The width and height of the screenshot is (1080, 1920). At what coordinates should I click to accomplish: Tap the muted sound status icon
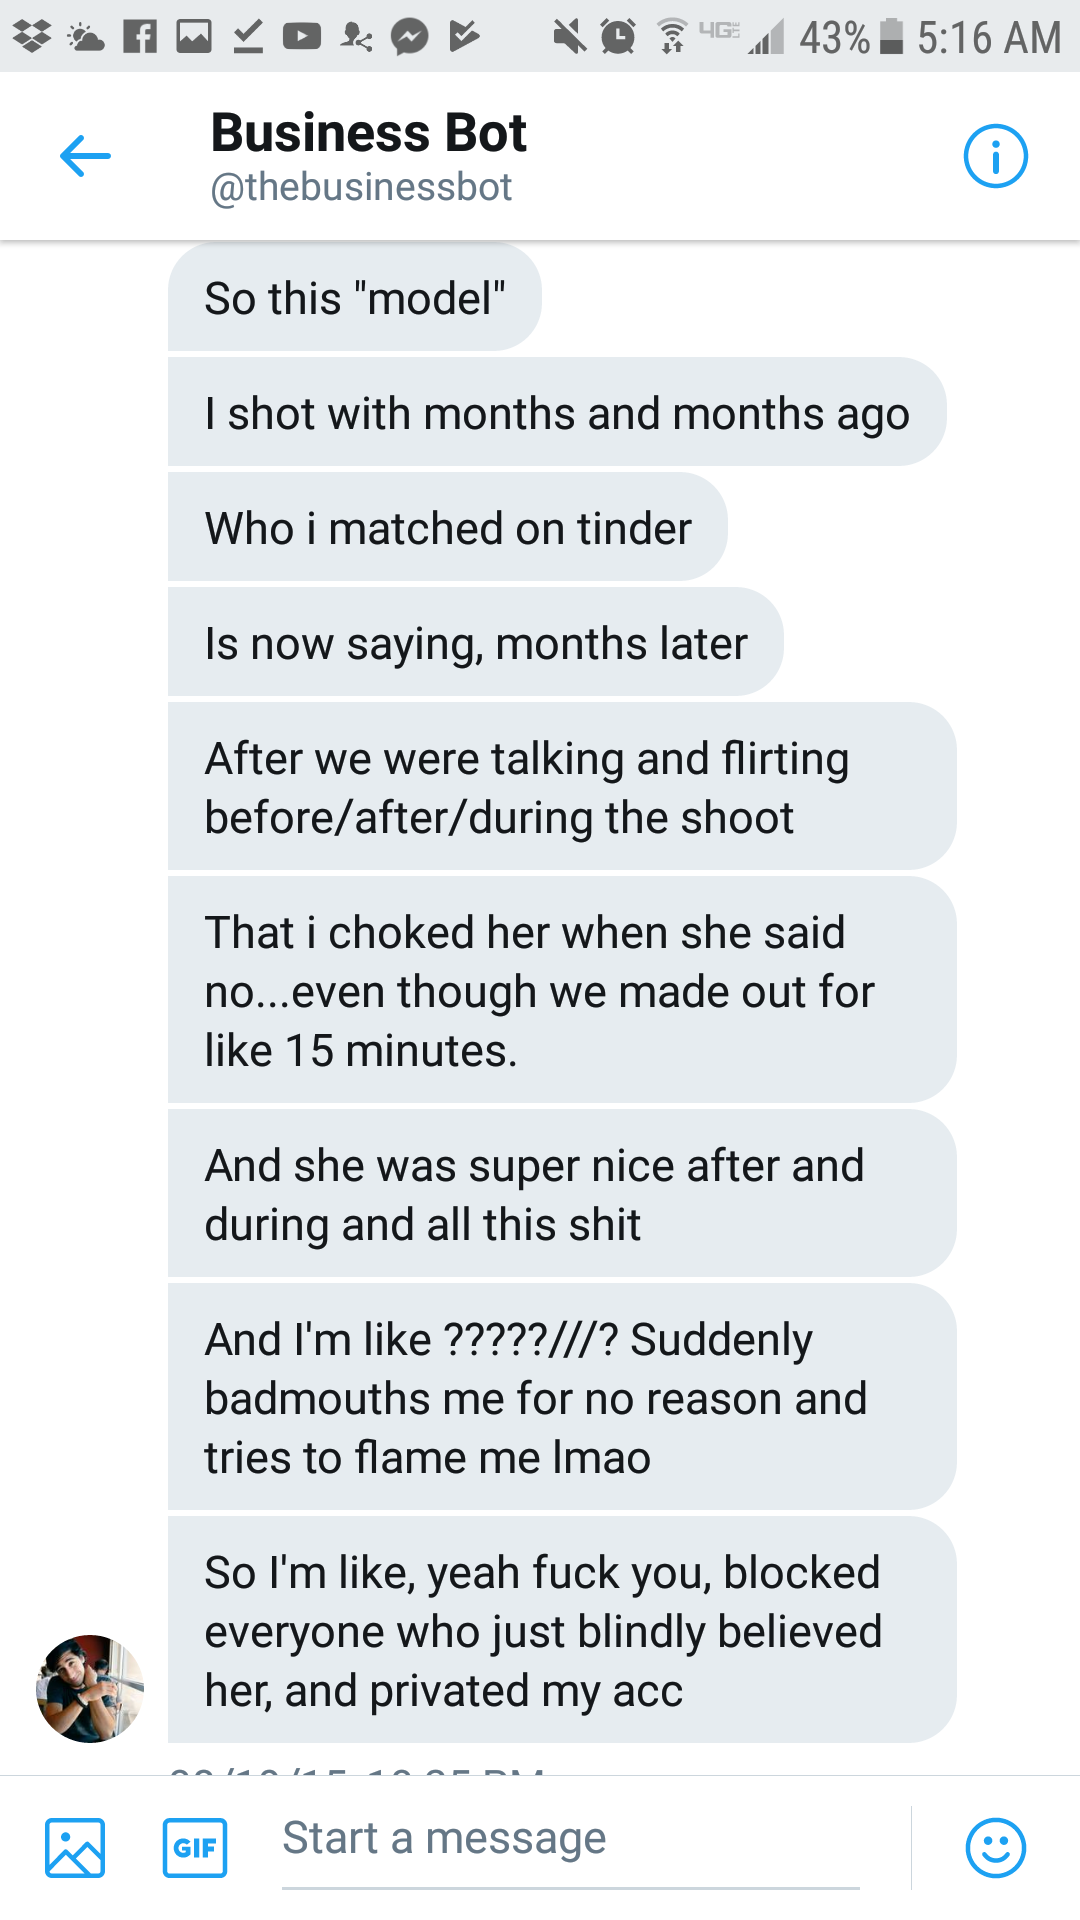click(569, 37)
